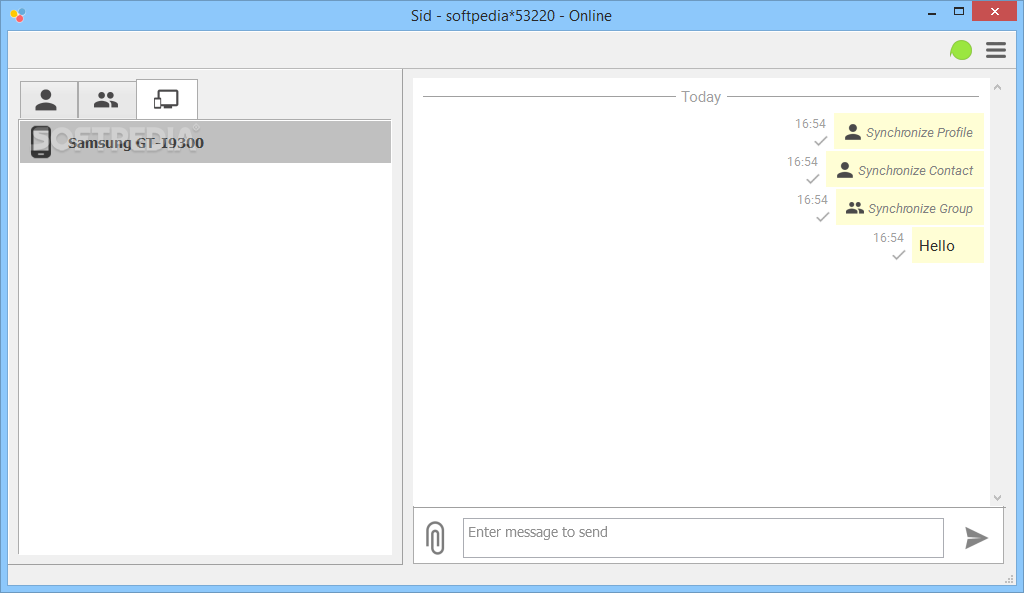Open the contacts tab with single person icon
This screenshot has width=1024, height=593.
[49, 100]
